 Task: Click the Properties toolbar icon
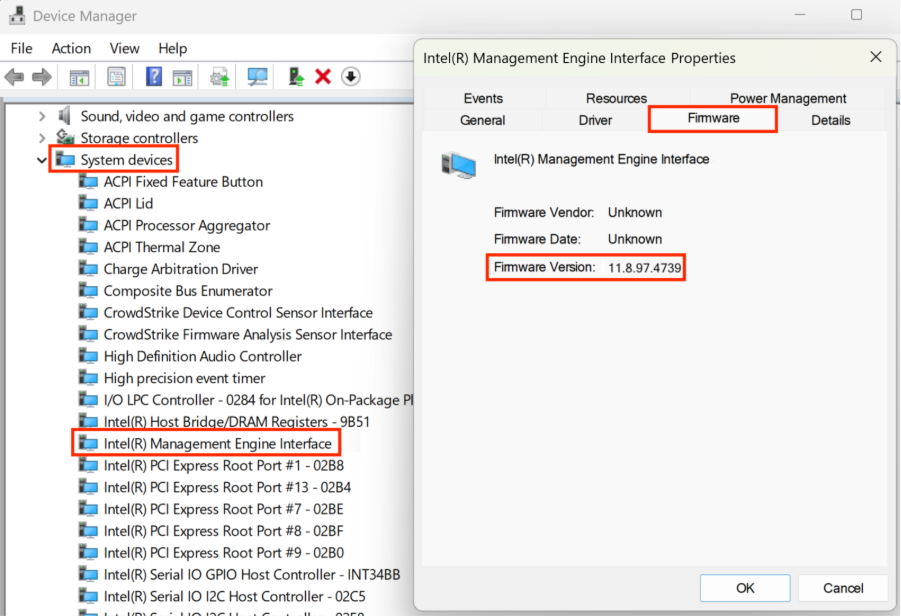tap(117, 77)
